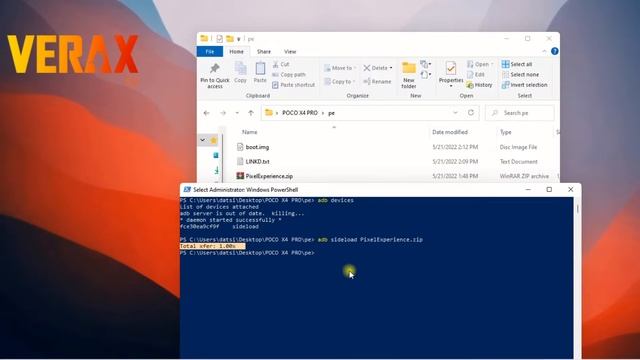Image resolution: width=640 pixels, height=360 pixels.
Task: Click the Refresh button in address bar
Action: click(x=471, y=113)
